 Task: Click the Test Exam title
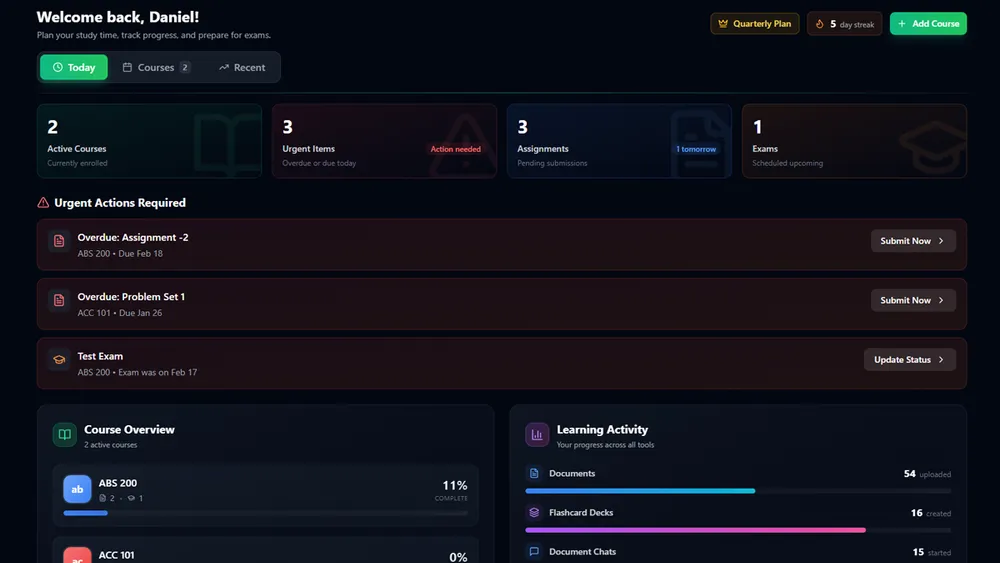(x=100, y=356)
